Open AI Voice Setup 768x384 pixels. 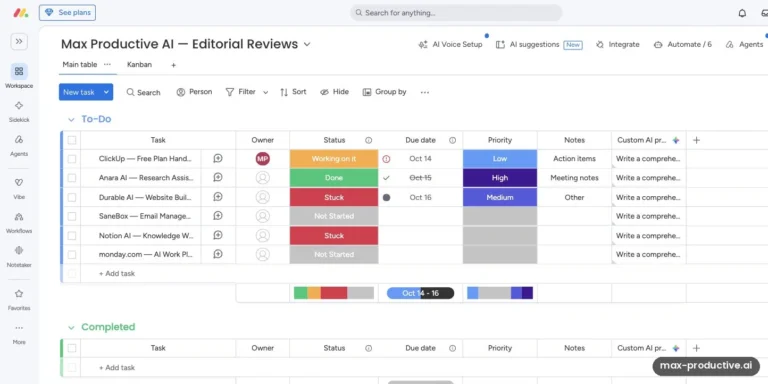pyautogui.click(x=450, y=45)
